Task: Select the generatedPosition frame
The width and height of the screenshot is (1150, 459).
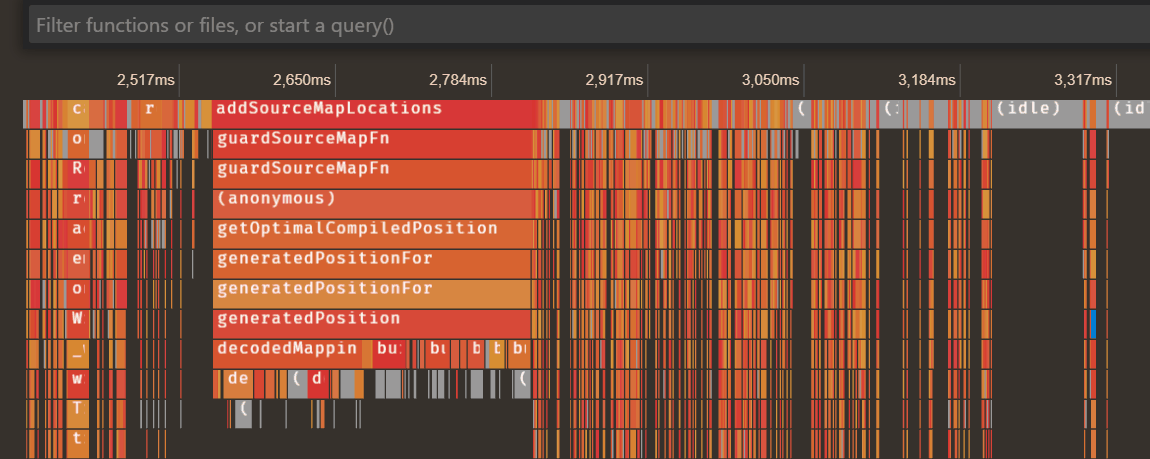Action: [x=372, y=319]
